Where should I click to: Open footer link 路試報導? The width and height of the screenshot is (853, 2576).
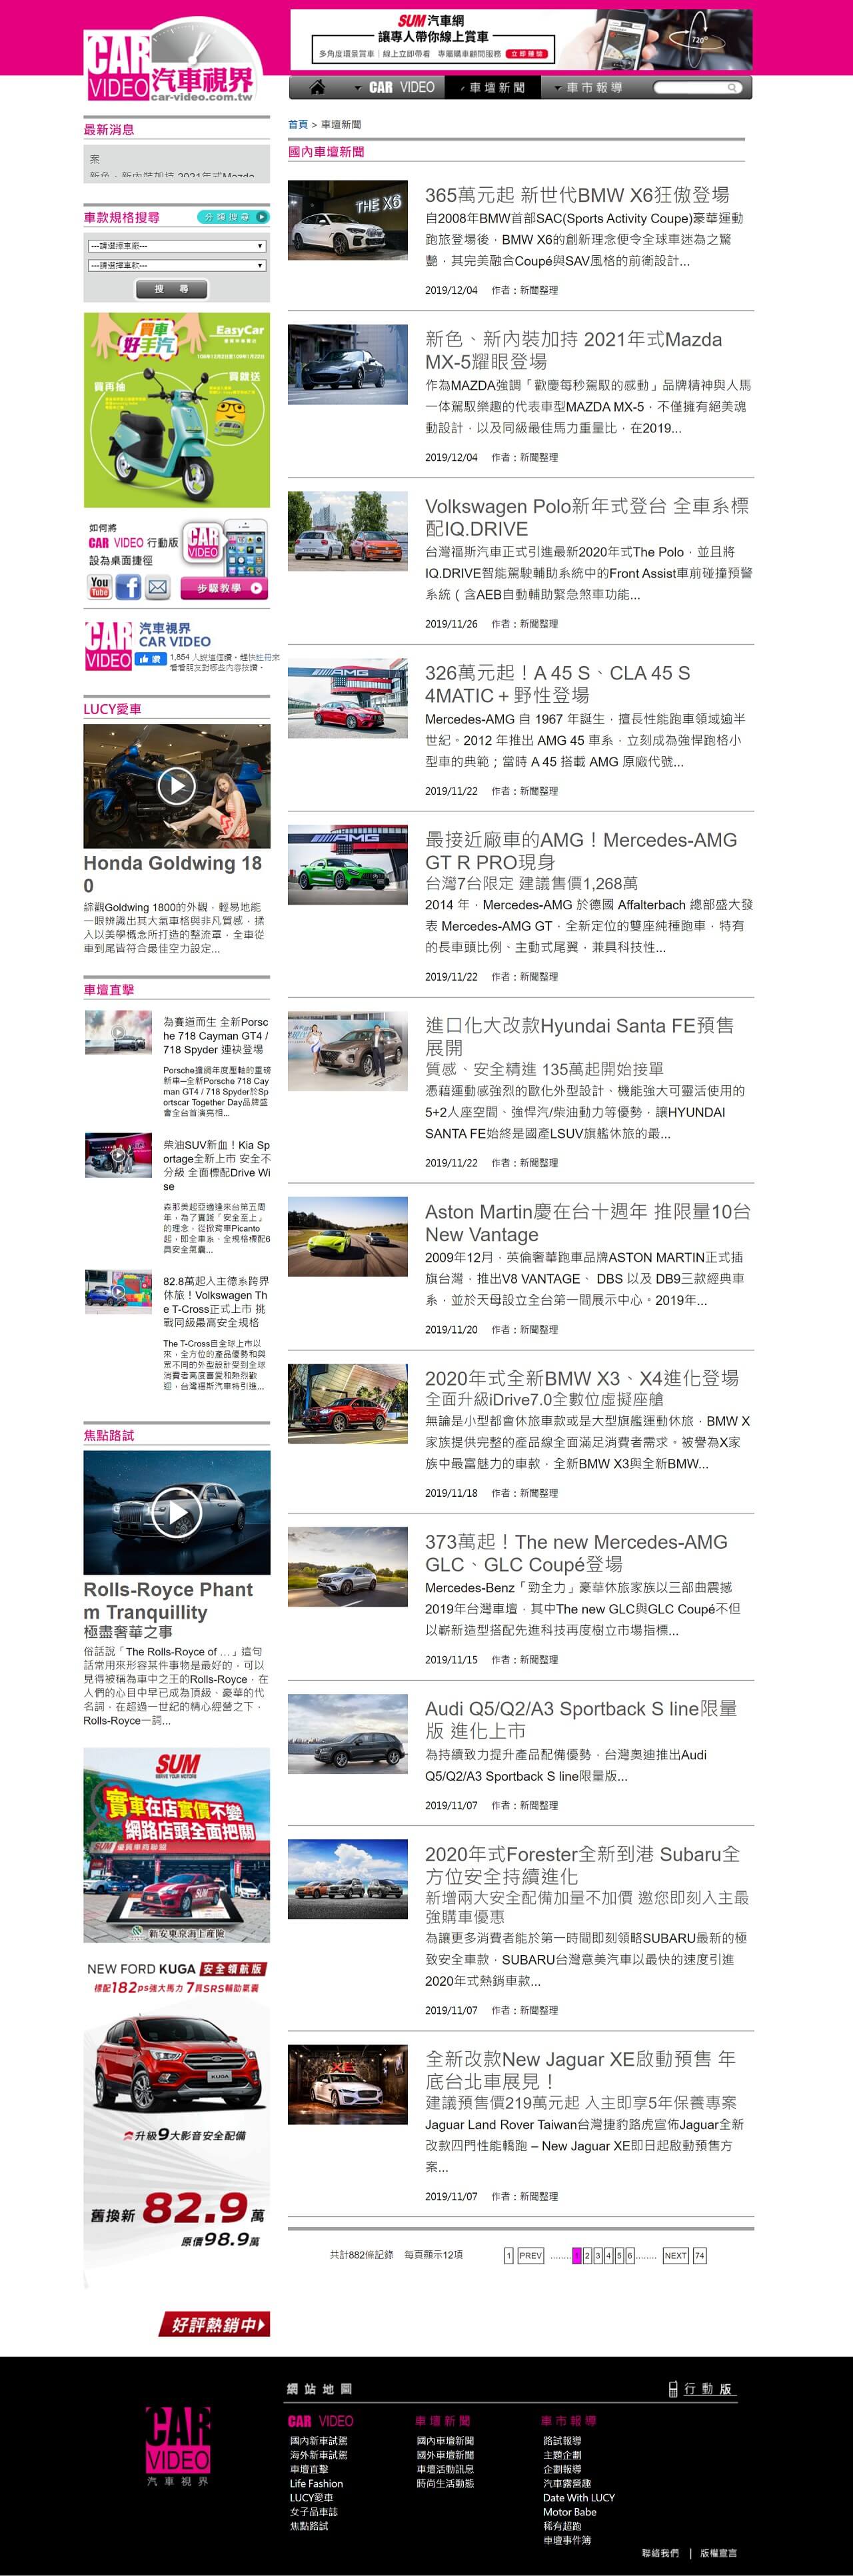pos(562,2440)
